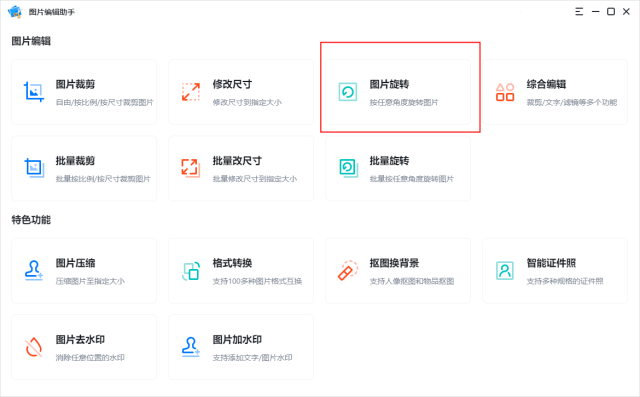Screen dimensions: 640x397
Task: Click description 消除任意位置的水印
Action: 90,357
